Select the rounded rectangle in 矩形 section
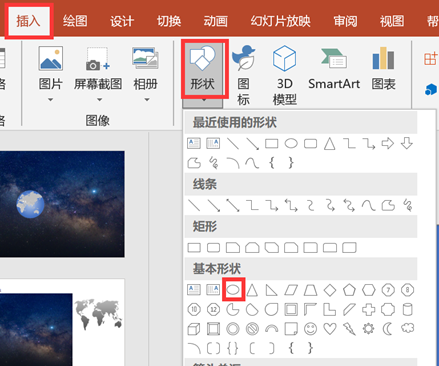Image resolution: width=439 pixels, height=366 pixels. click(x=213, y=248)
